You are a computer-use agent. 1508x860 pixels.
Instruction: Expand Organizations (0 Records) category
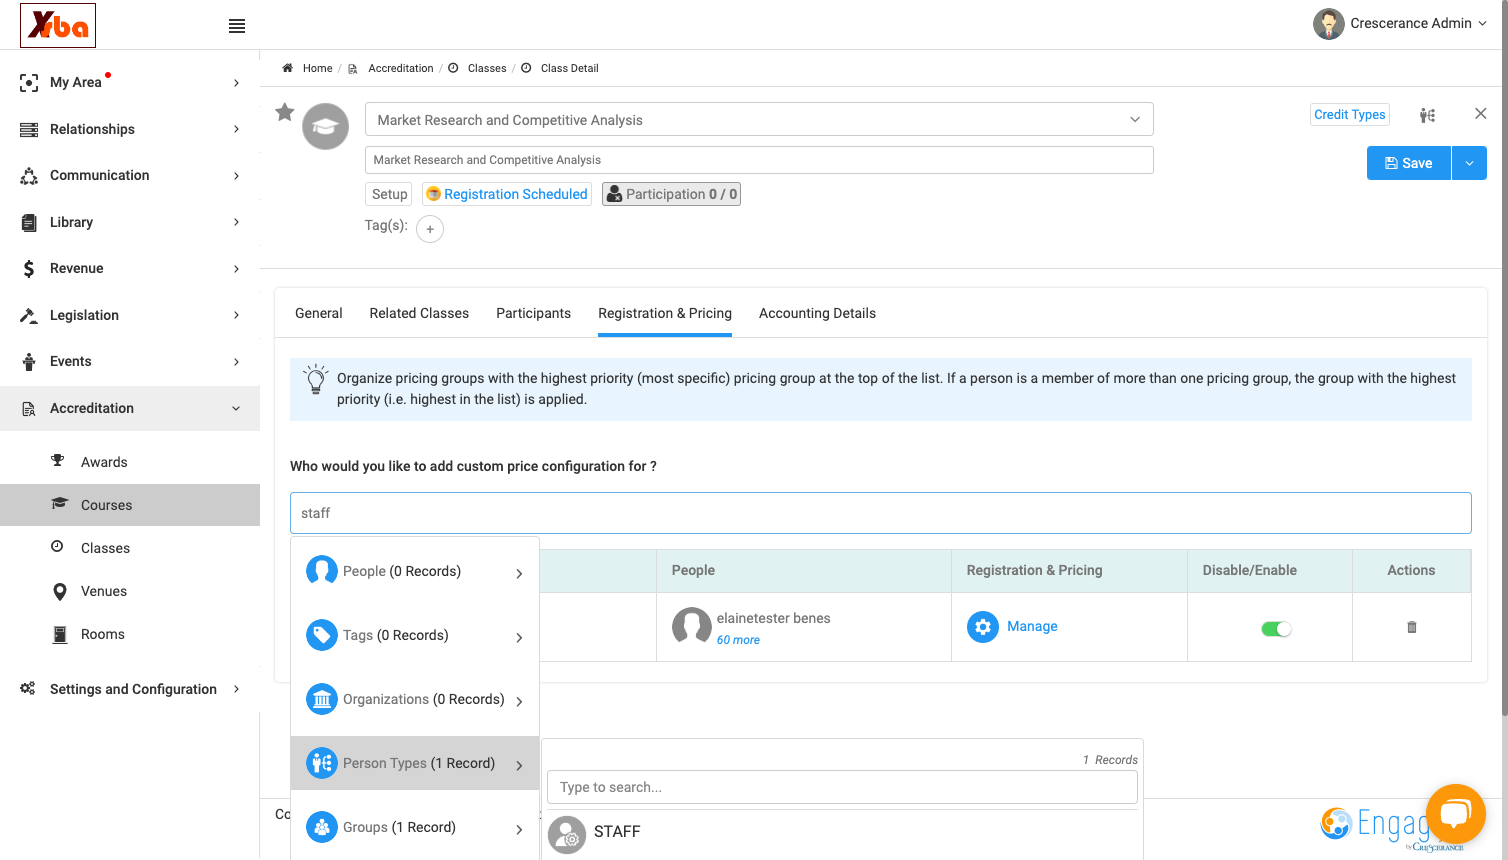(415, 699)
